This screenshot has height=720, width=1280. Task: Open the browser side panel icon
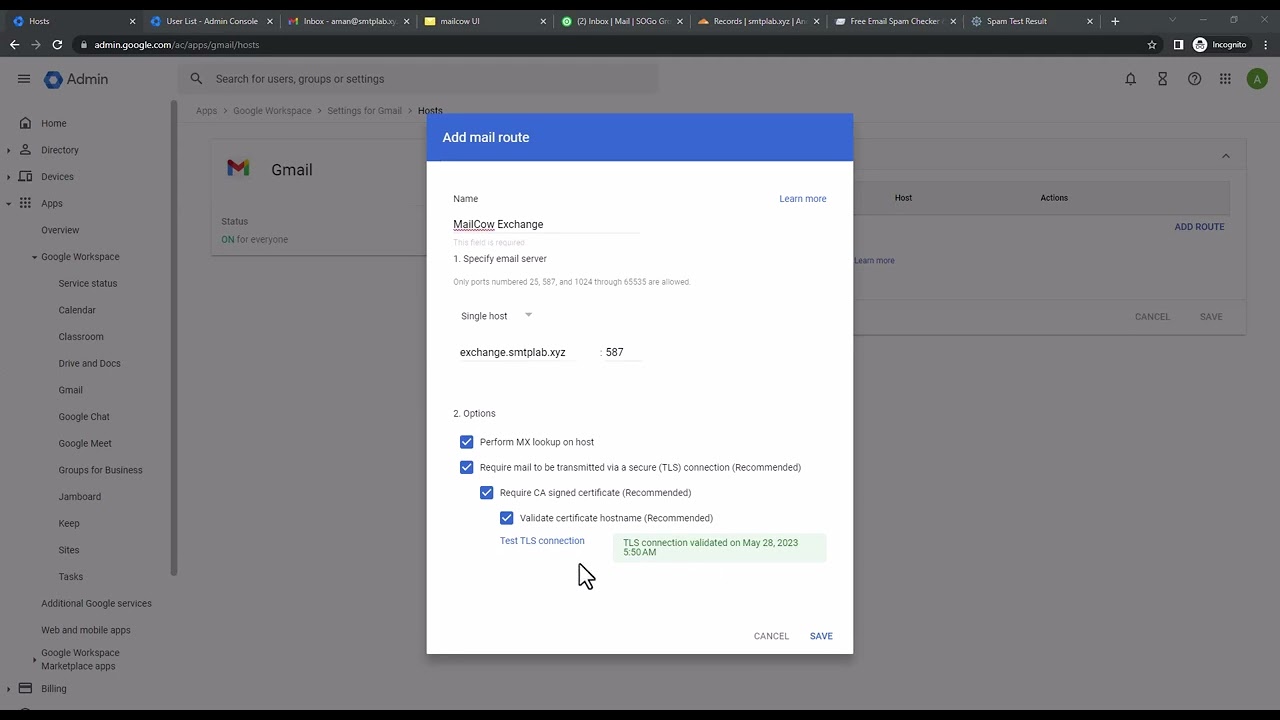[1178, 44]
